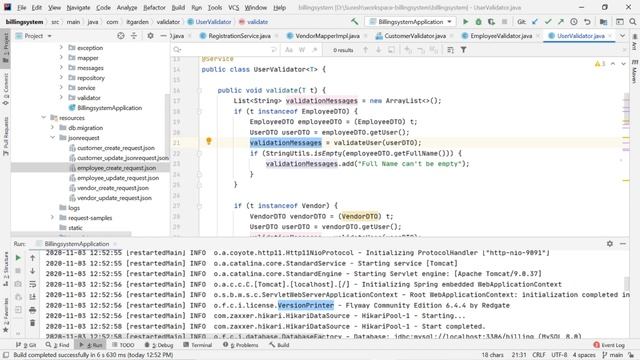Image resolution: width=640 pixels, height=360 pixels.
Task: Click the Run console vertical scrollbar
Action: click(x=627, y=283)
